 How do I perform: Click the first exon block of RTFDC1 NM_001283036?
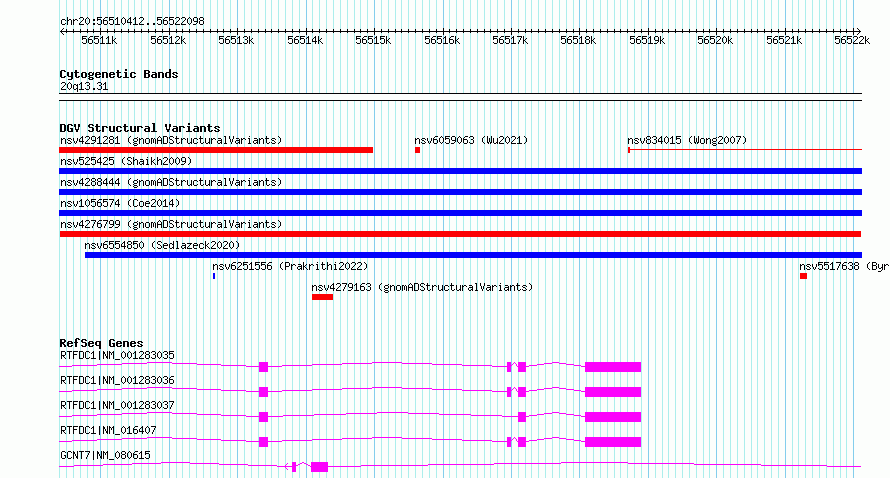[x=263, y=392]
